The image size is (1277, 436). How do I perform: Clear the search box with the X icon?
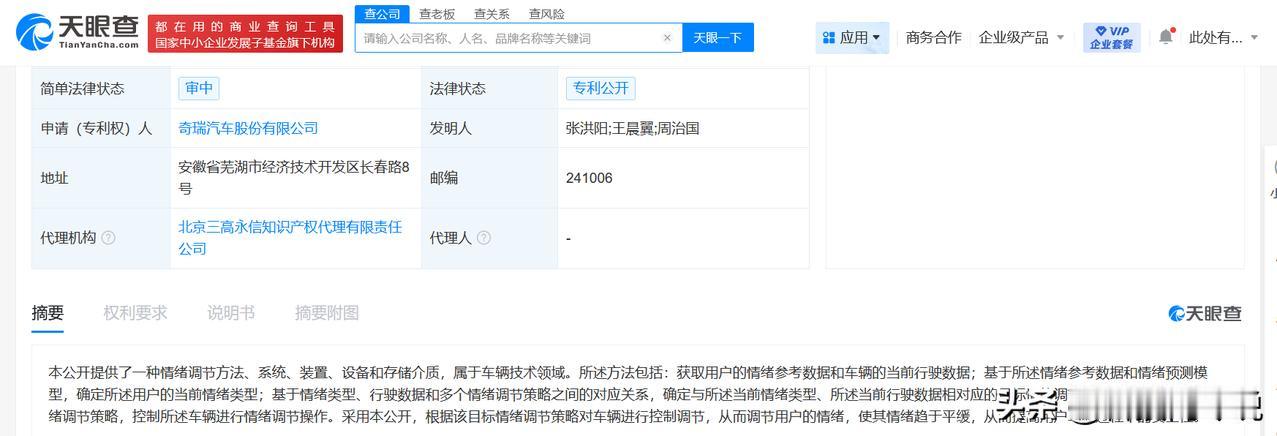(x=667, y=38)
